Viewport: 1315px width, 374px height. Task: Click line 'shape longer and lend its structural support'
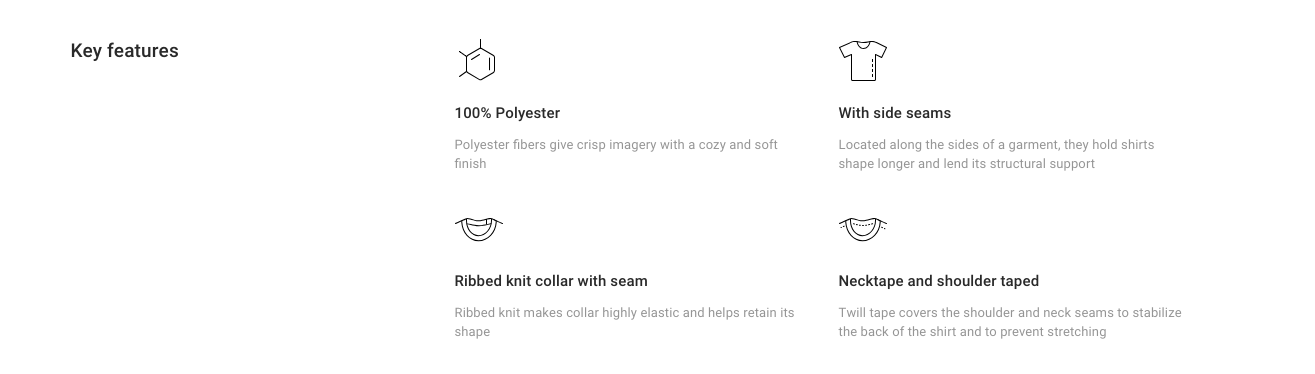tap(966, 163)
